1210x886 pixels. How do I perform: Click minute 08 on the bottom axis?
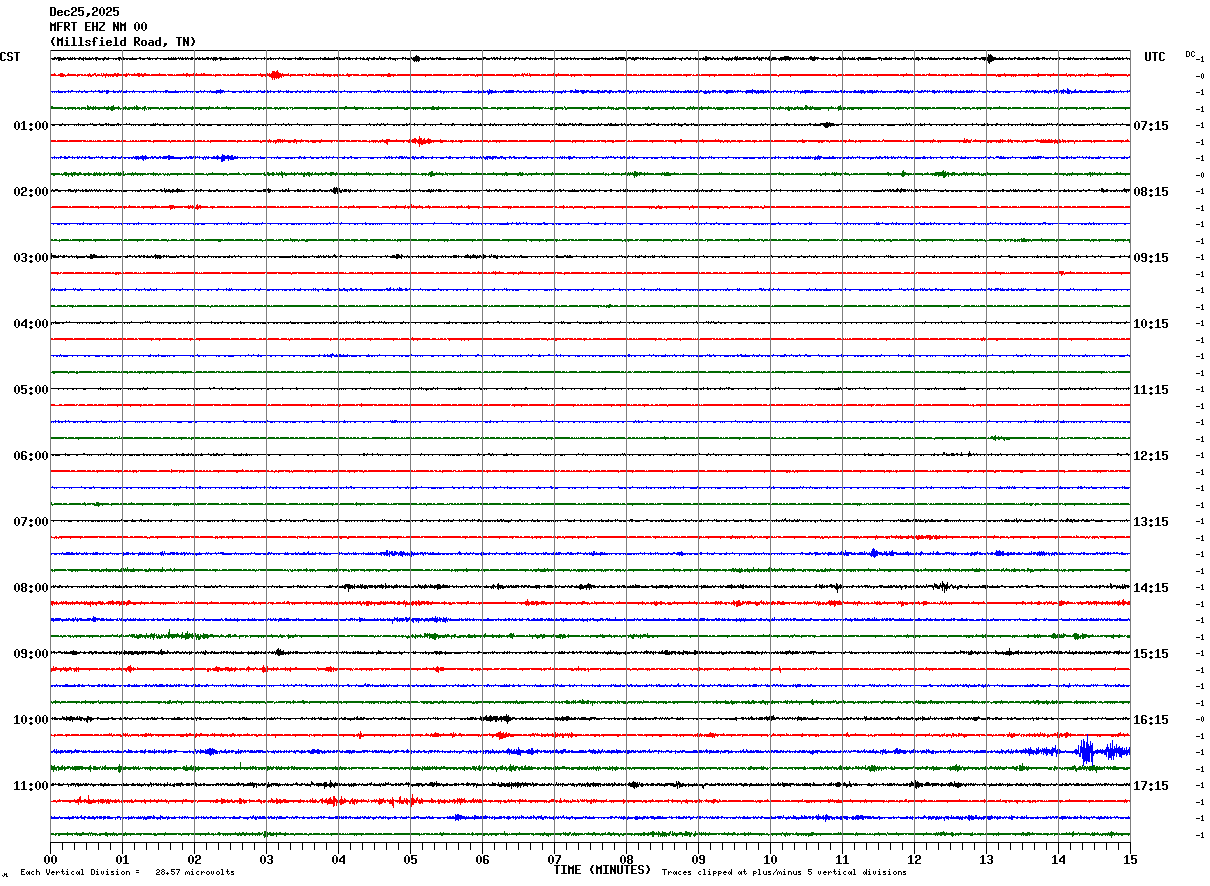626,859
